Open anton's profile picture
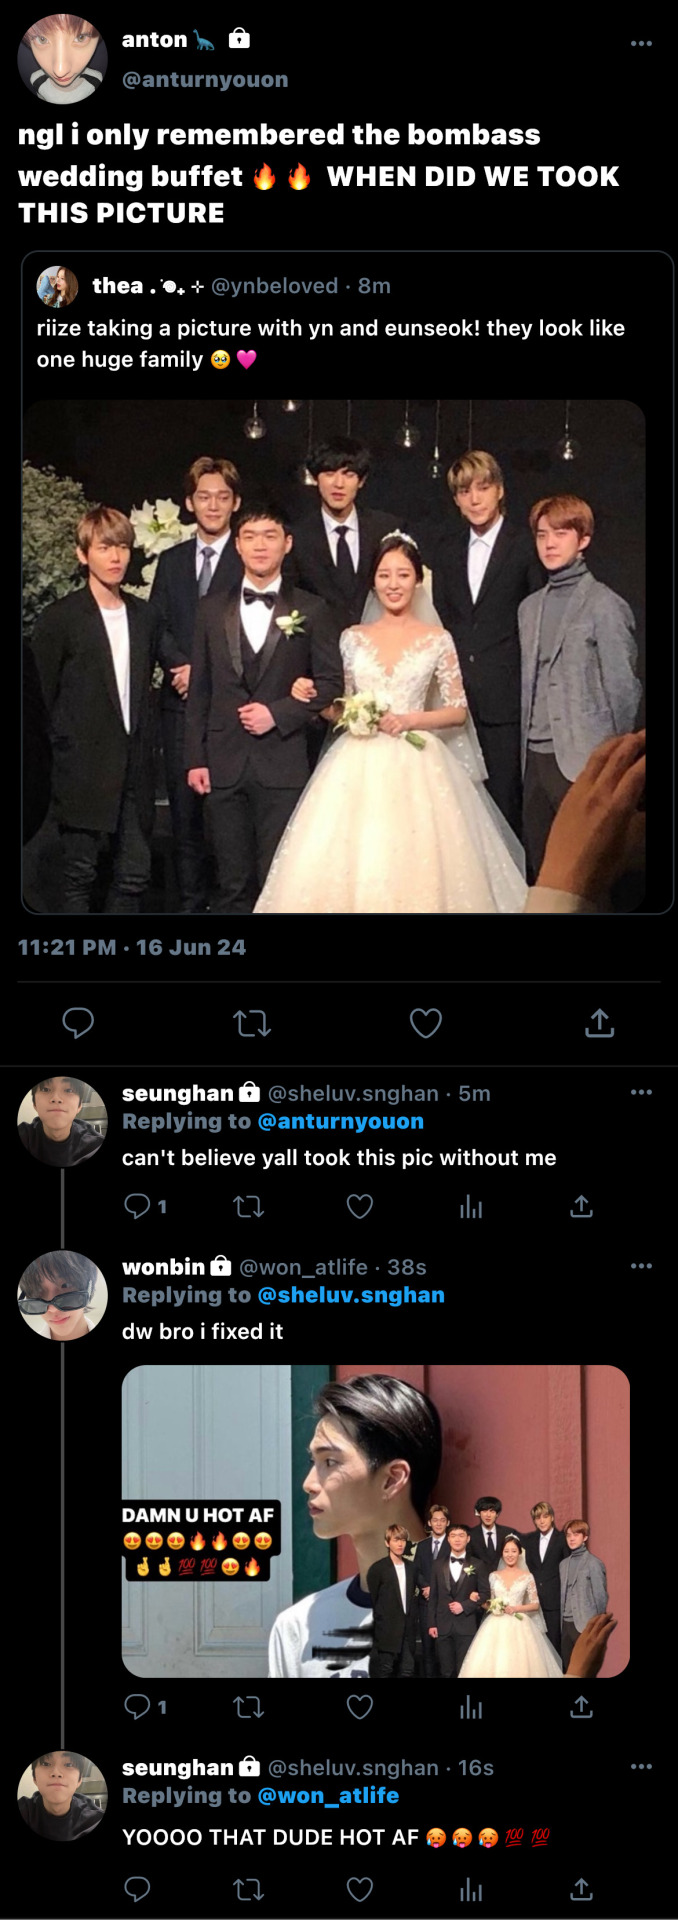 (62, 59)
